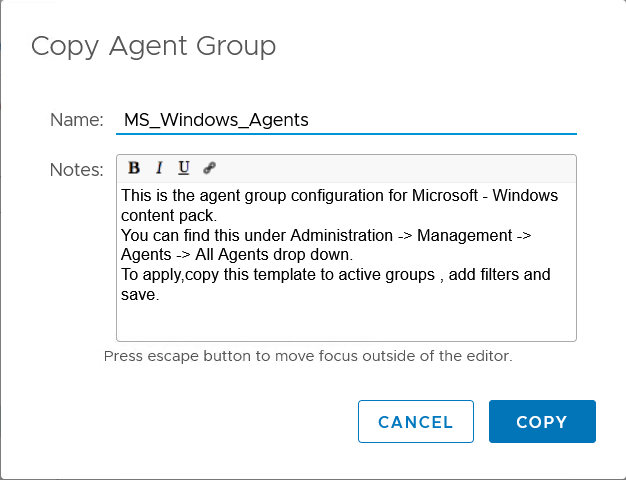Click the empty area below notes text
The image size is (626, 480).
click(x=346, y=322)
